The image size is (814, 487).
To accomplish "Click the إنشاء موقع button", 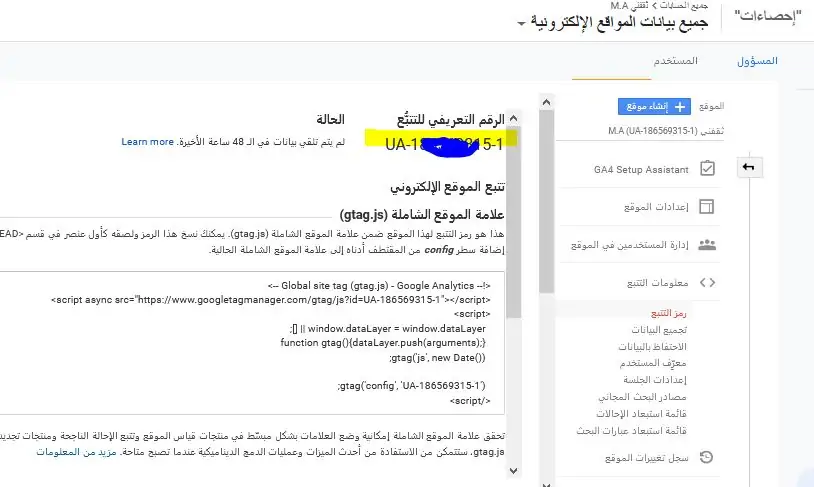I will (x=654, y=106).
